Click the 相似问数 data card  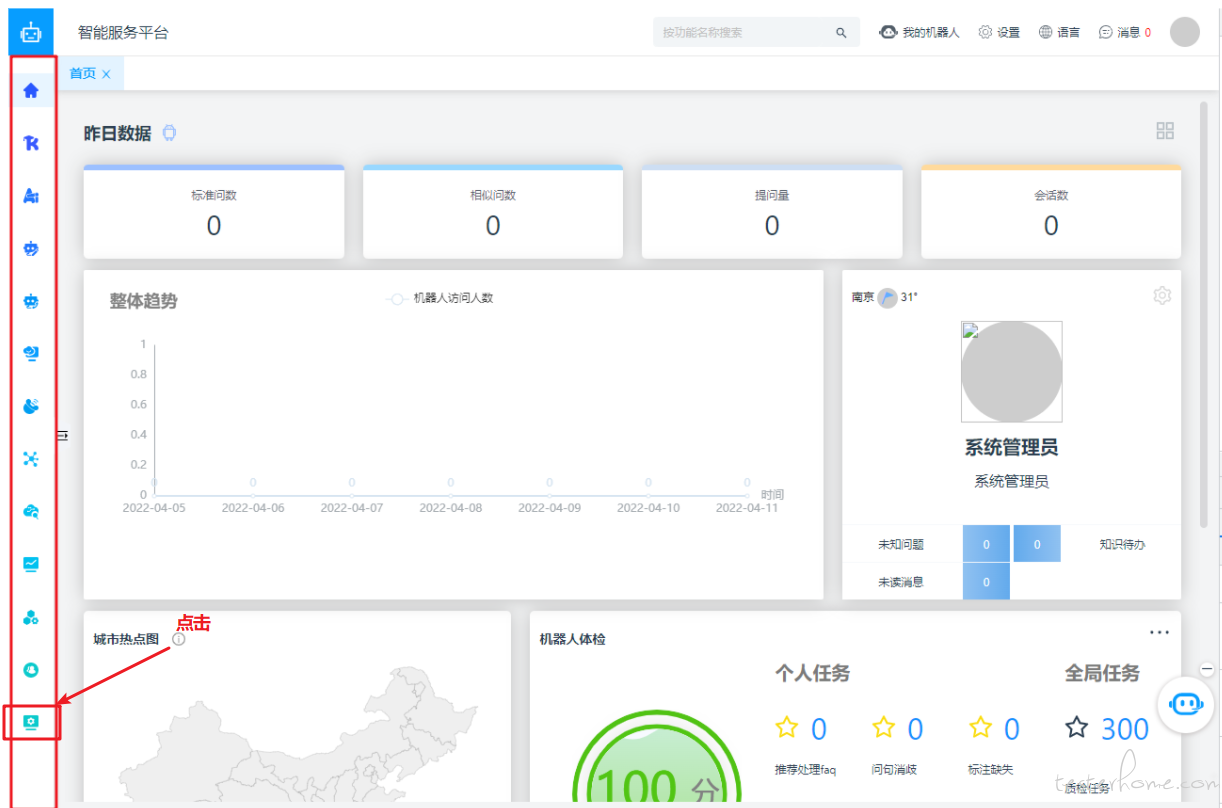pos(493,212)
